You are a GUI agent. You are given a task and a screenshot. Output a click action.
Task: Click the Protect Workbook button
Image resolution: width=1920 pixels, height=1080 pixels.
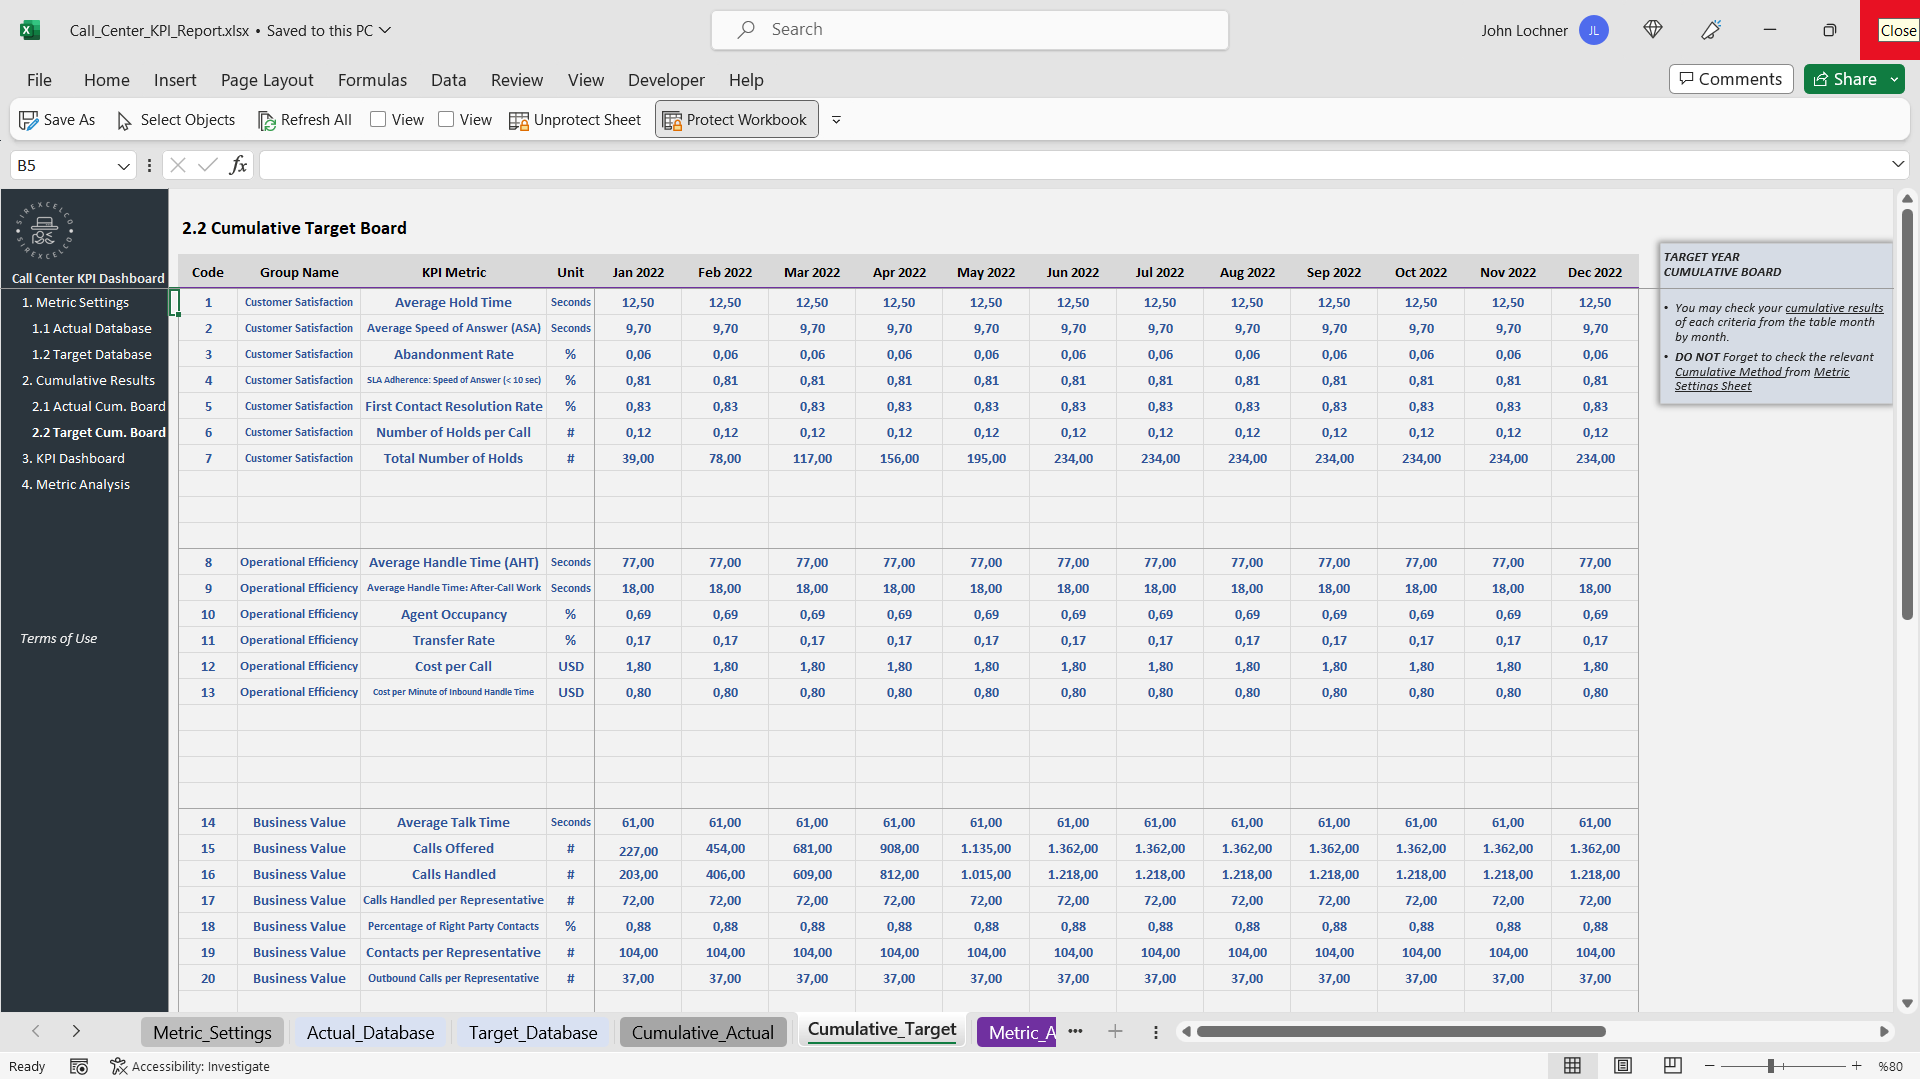click(736, 120)
